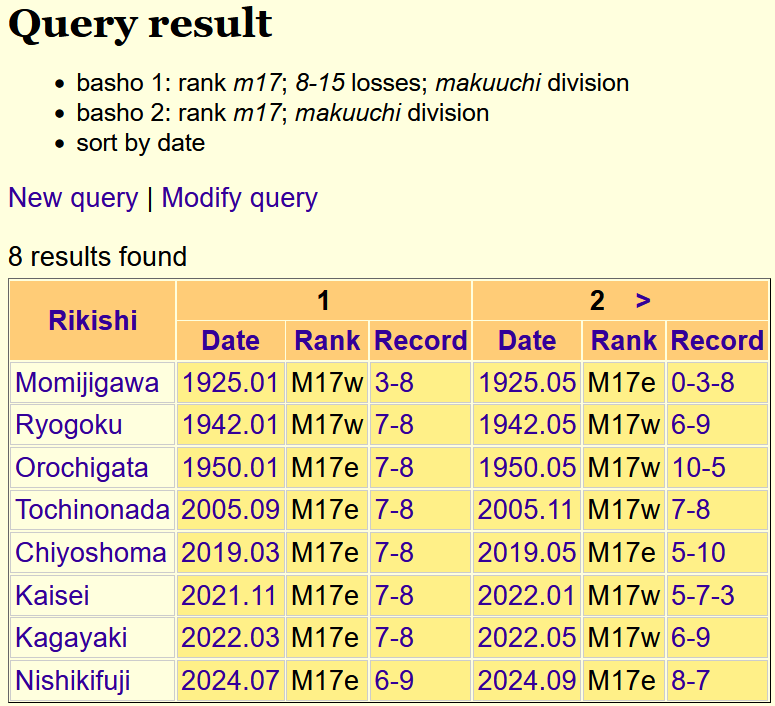Open Orochigata's 10-5 record link
Viewport: 775px width, 706px height.
[698, 468]
